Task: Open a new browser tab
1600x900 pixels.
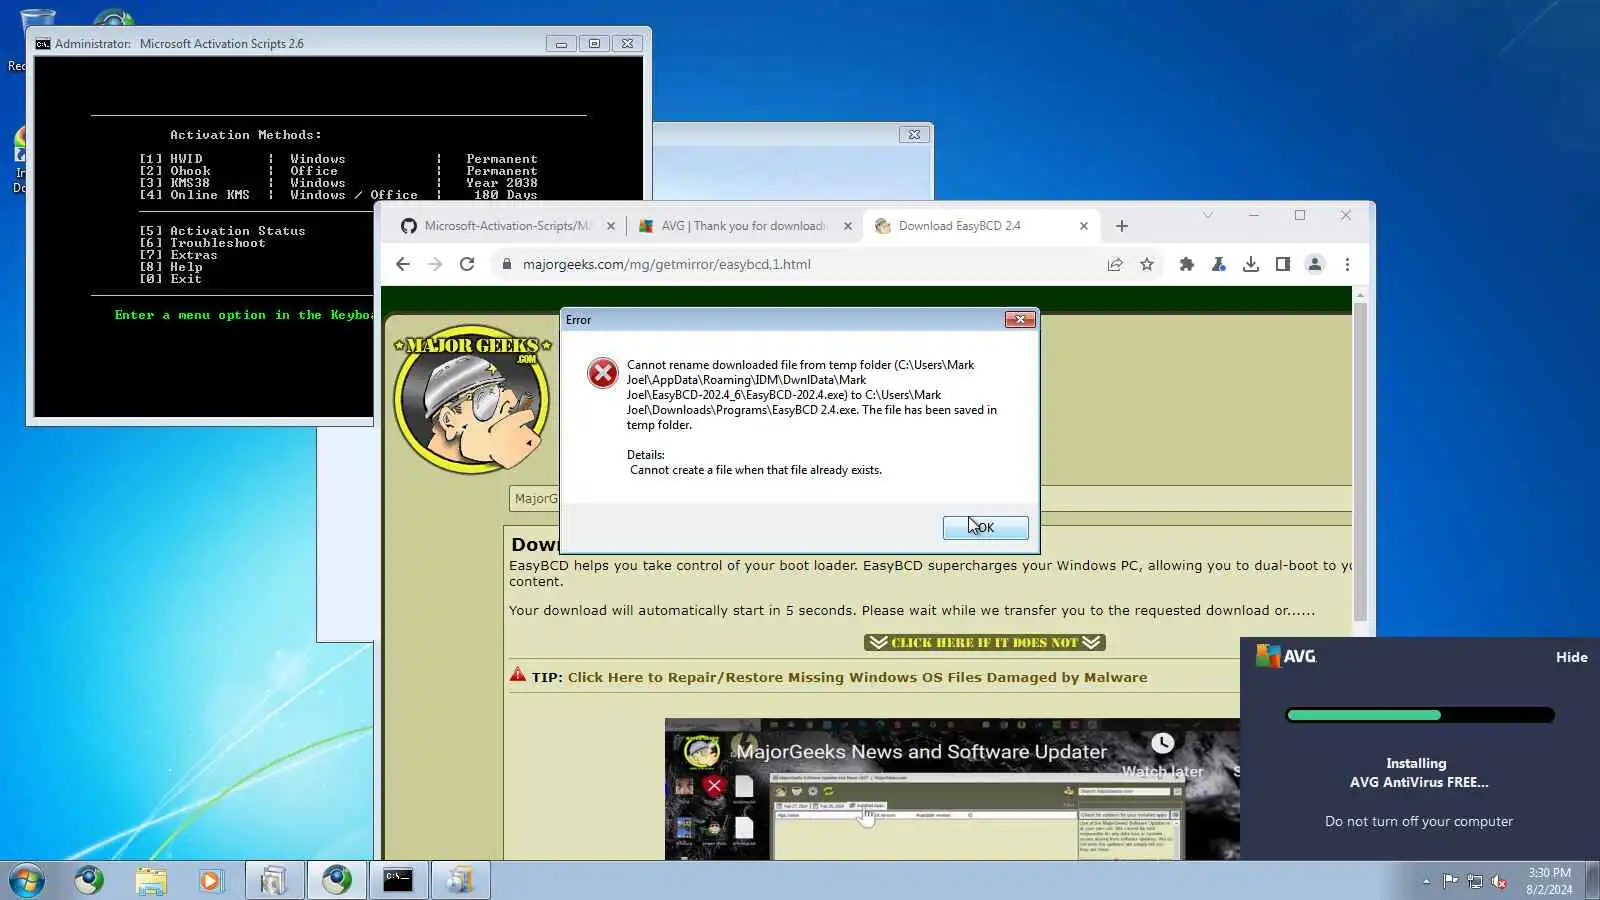Action: click(1122, 226)
